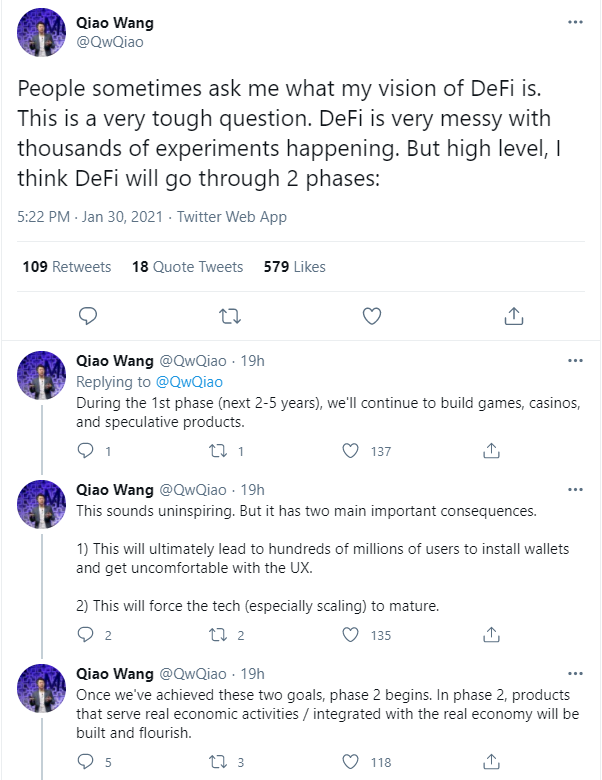Image resolution: width=602 pixels, height=780 pixels.
Task: Open more options on 'sounds uninspiring' reply
Action: [575, 490]
